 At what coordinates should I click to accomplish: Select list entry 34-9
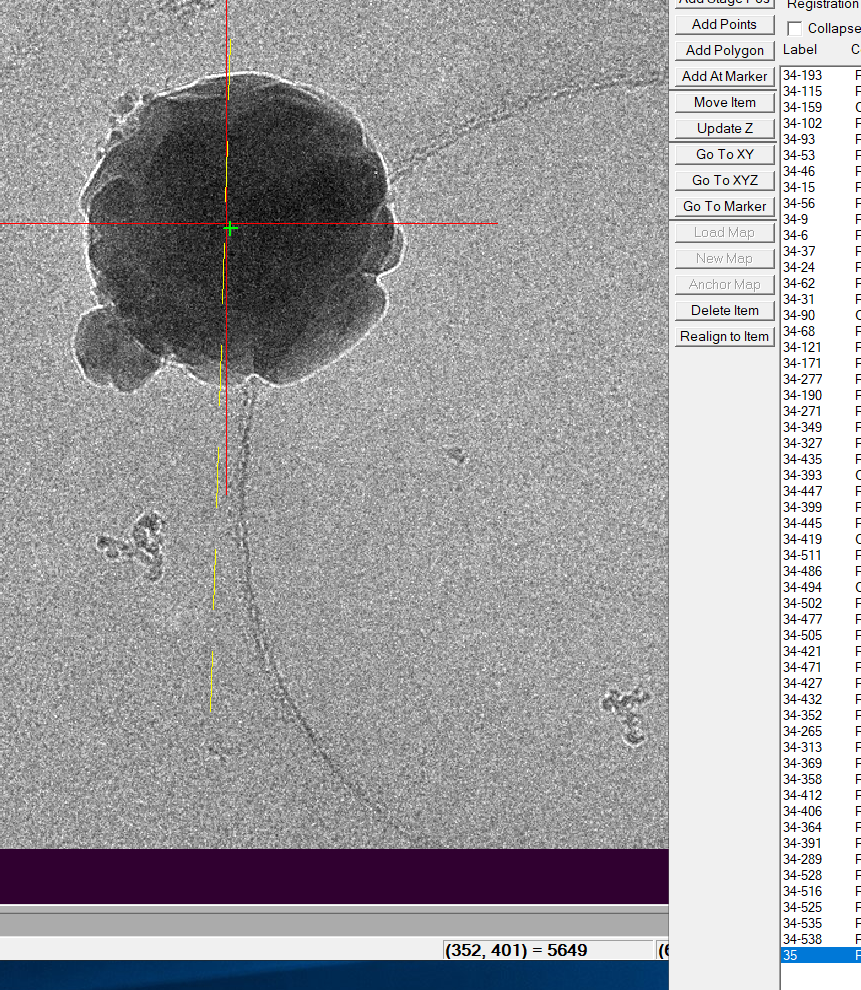coord(821,219)
